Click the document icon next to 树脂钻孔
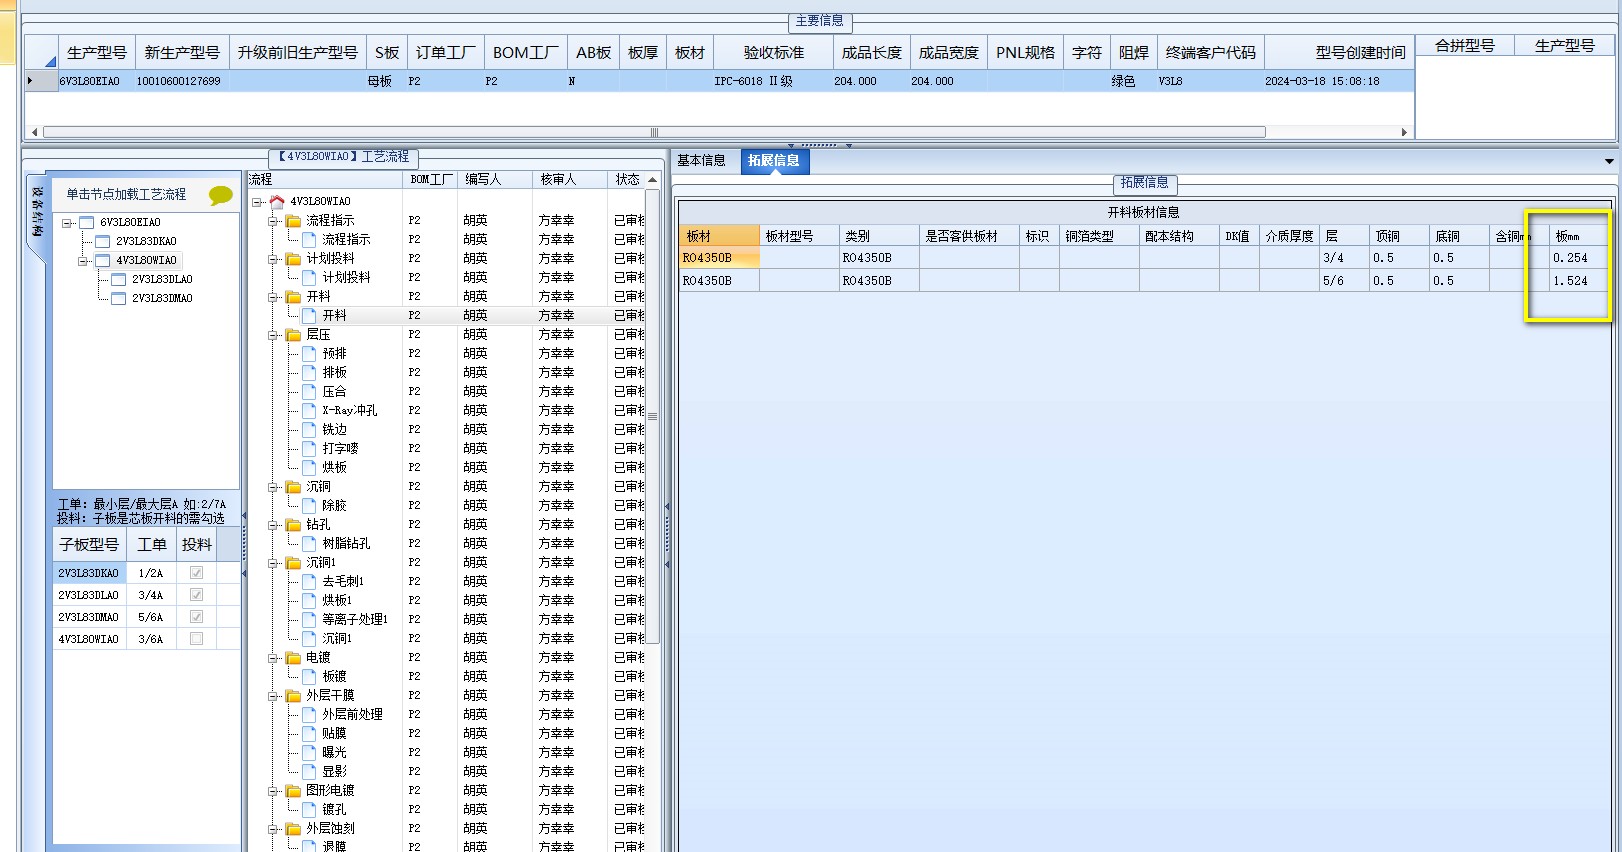The width and height of the screenshot is (1622, 852). [309, 543]
